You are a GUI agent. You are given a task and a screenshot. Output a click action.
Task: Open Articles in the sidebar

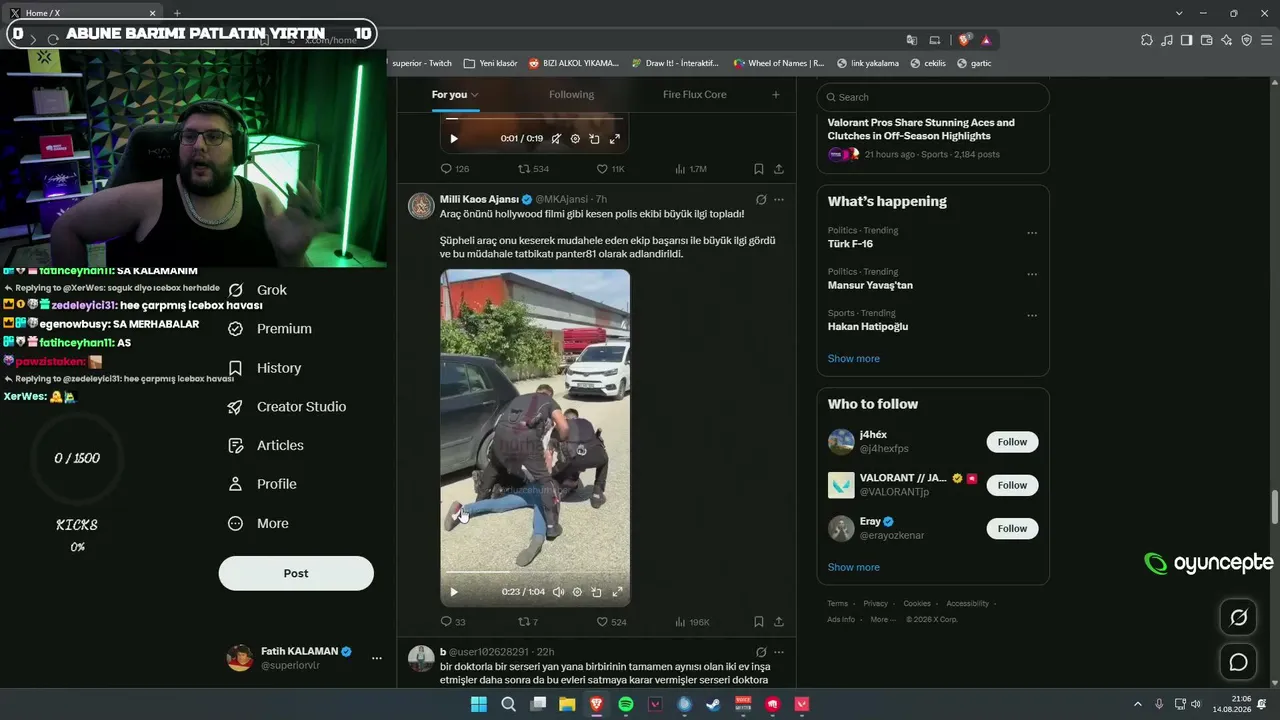[266, 445]
